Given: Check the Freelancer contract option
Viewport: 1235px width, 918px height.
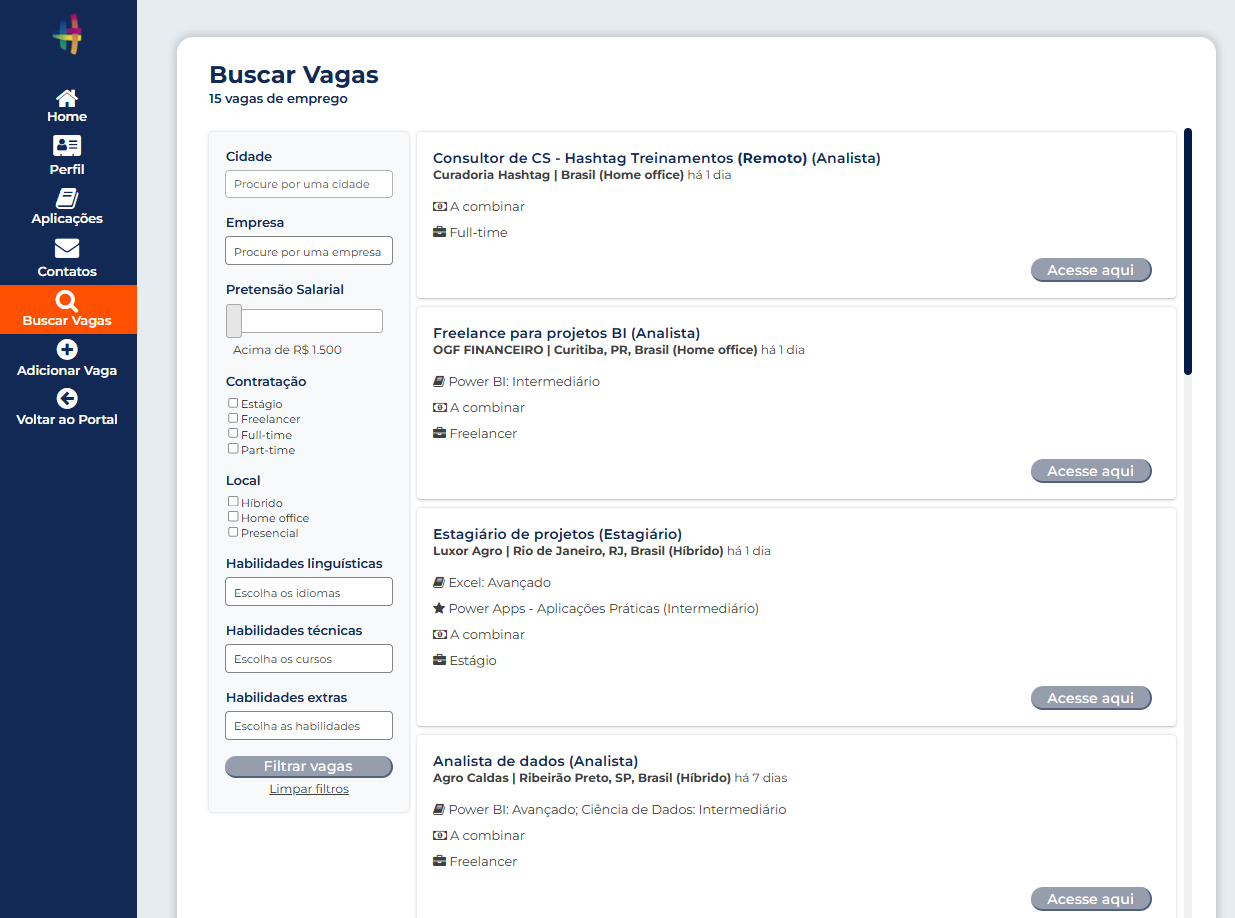Looking at the screenshot, I should coord(233,418).
